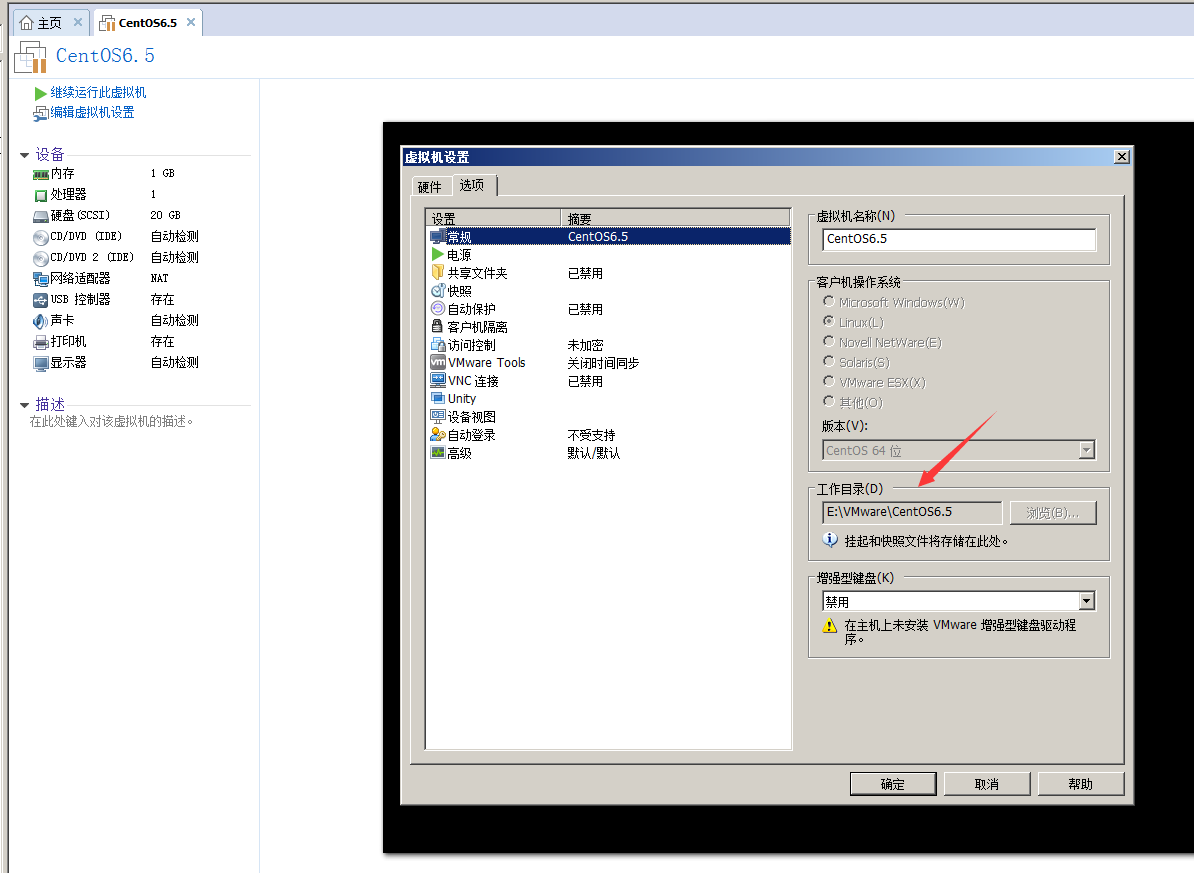Select Solaris(S) radio button
Image resolution: width=1194 pixels, height=873 pixels.
point(828,361)
